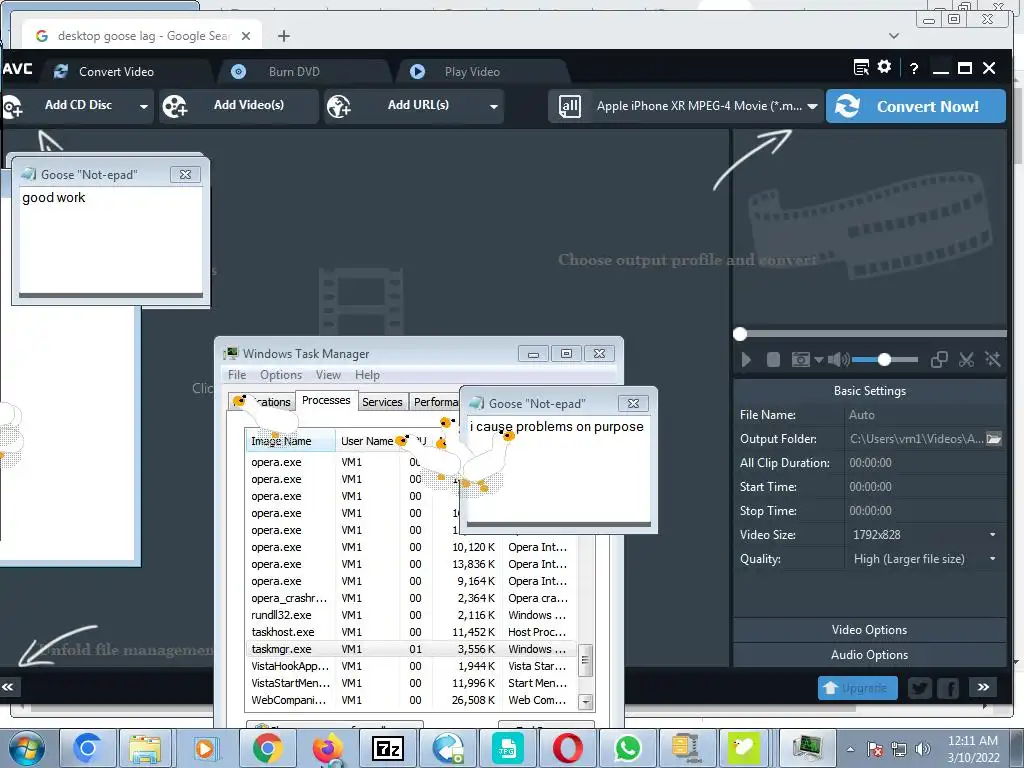Open Google Chrome from the taskbar

pos(267,748)
